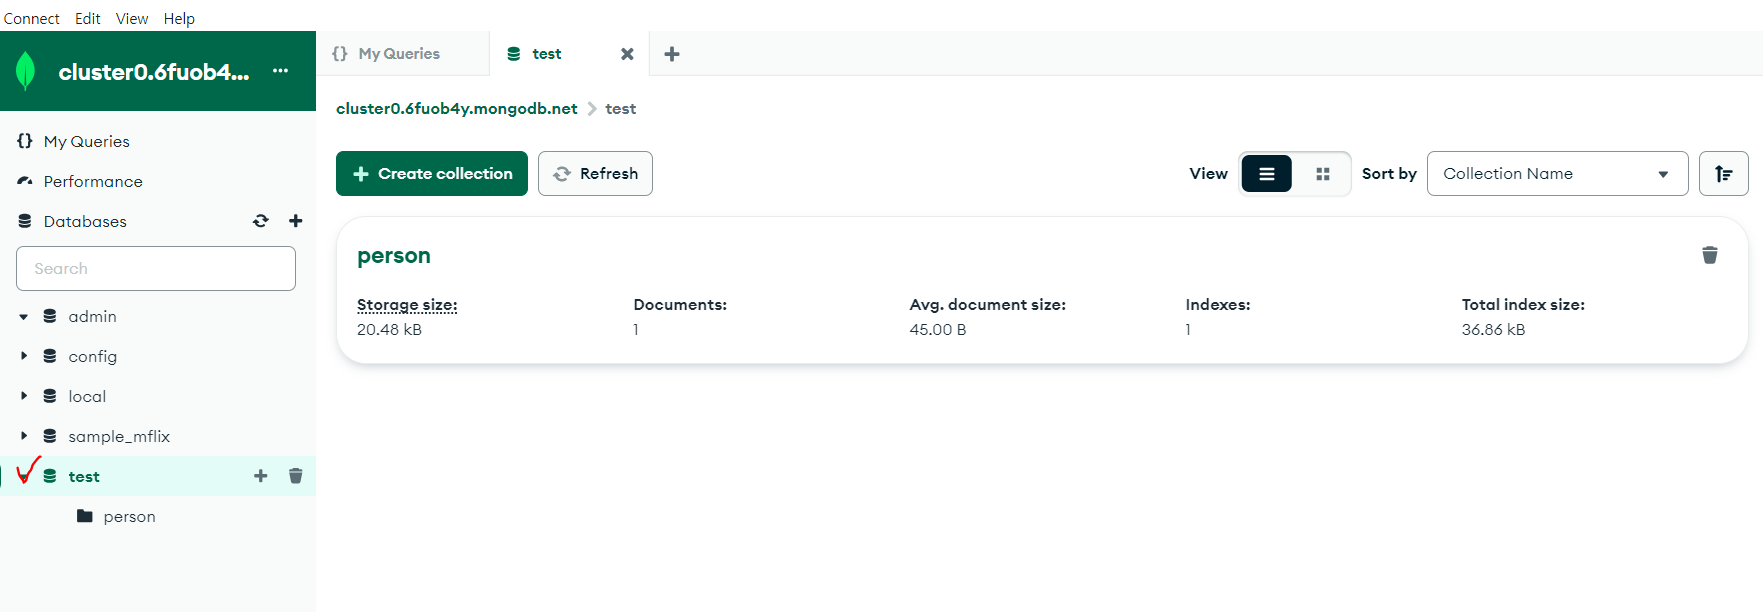This screenshot has width=1763, height=612.
Task: Expand the local database tree
Action: click(x=24, y=396)
